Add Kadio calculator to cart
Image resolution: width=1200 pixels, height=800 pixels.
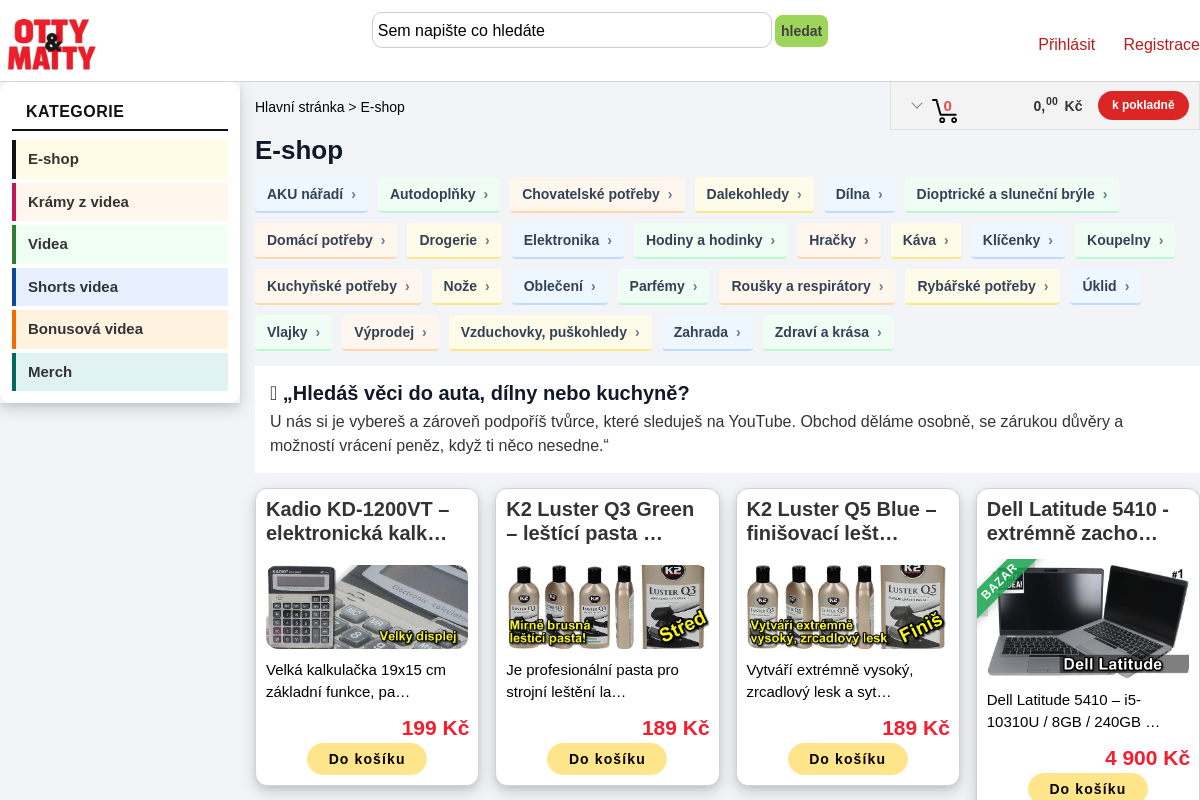367,759
